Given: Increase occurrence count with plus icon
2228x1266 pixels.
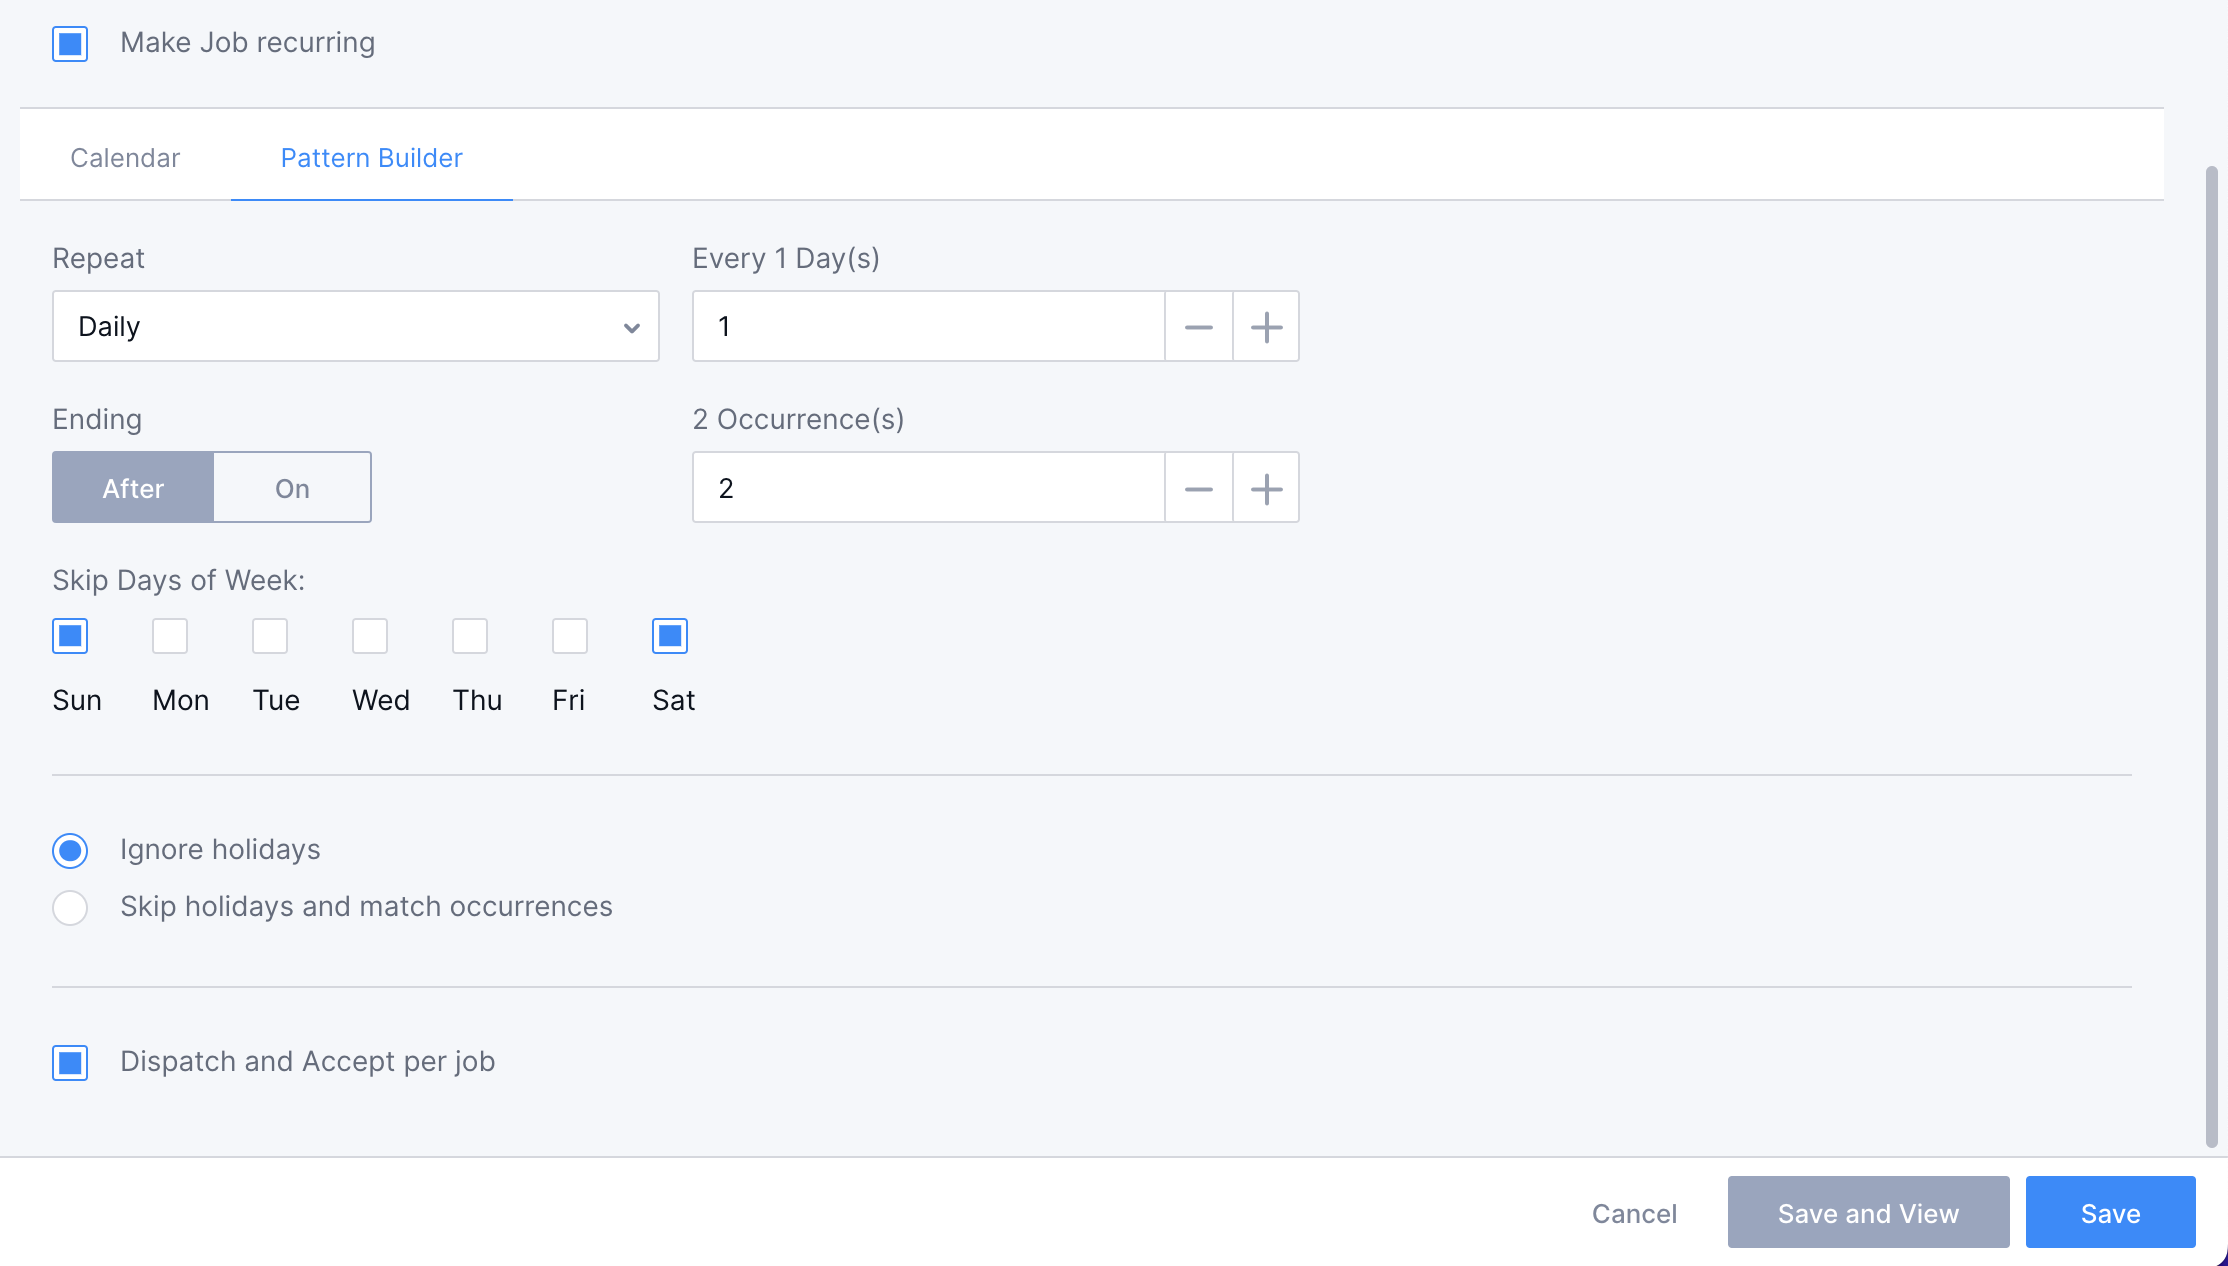Looking at the screenshot, I should pos(1265,488).
